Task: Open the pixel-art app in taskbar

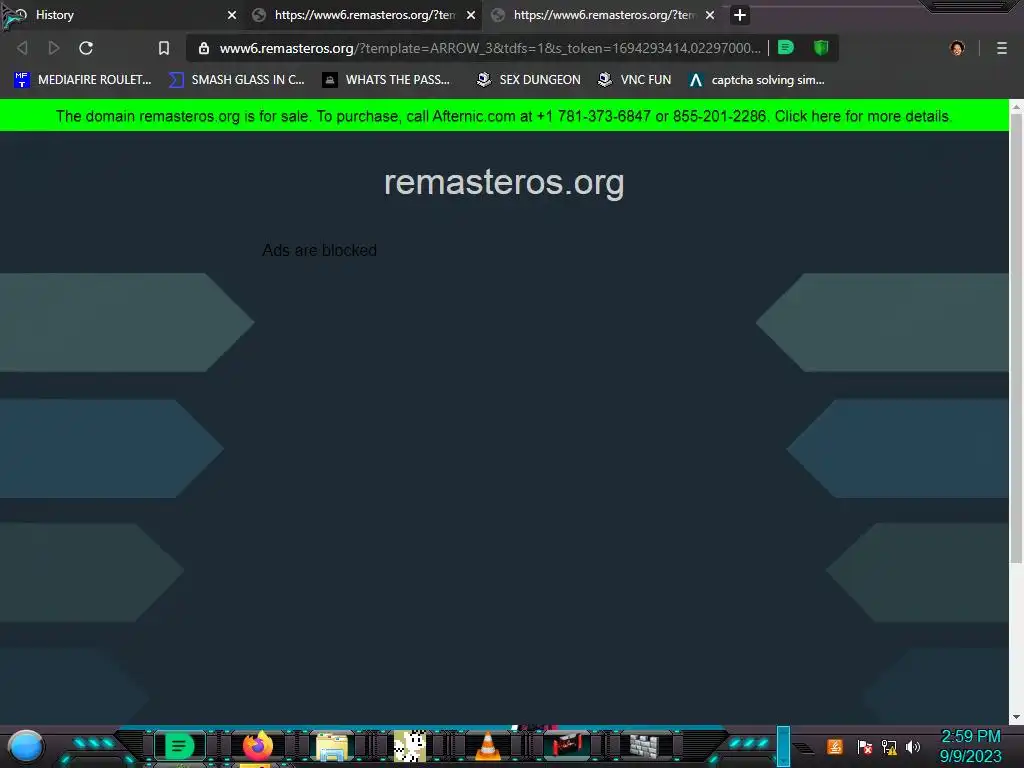Action: coord(410,746)
